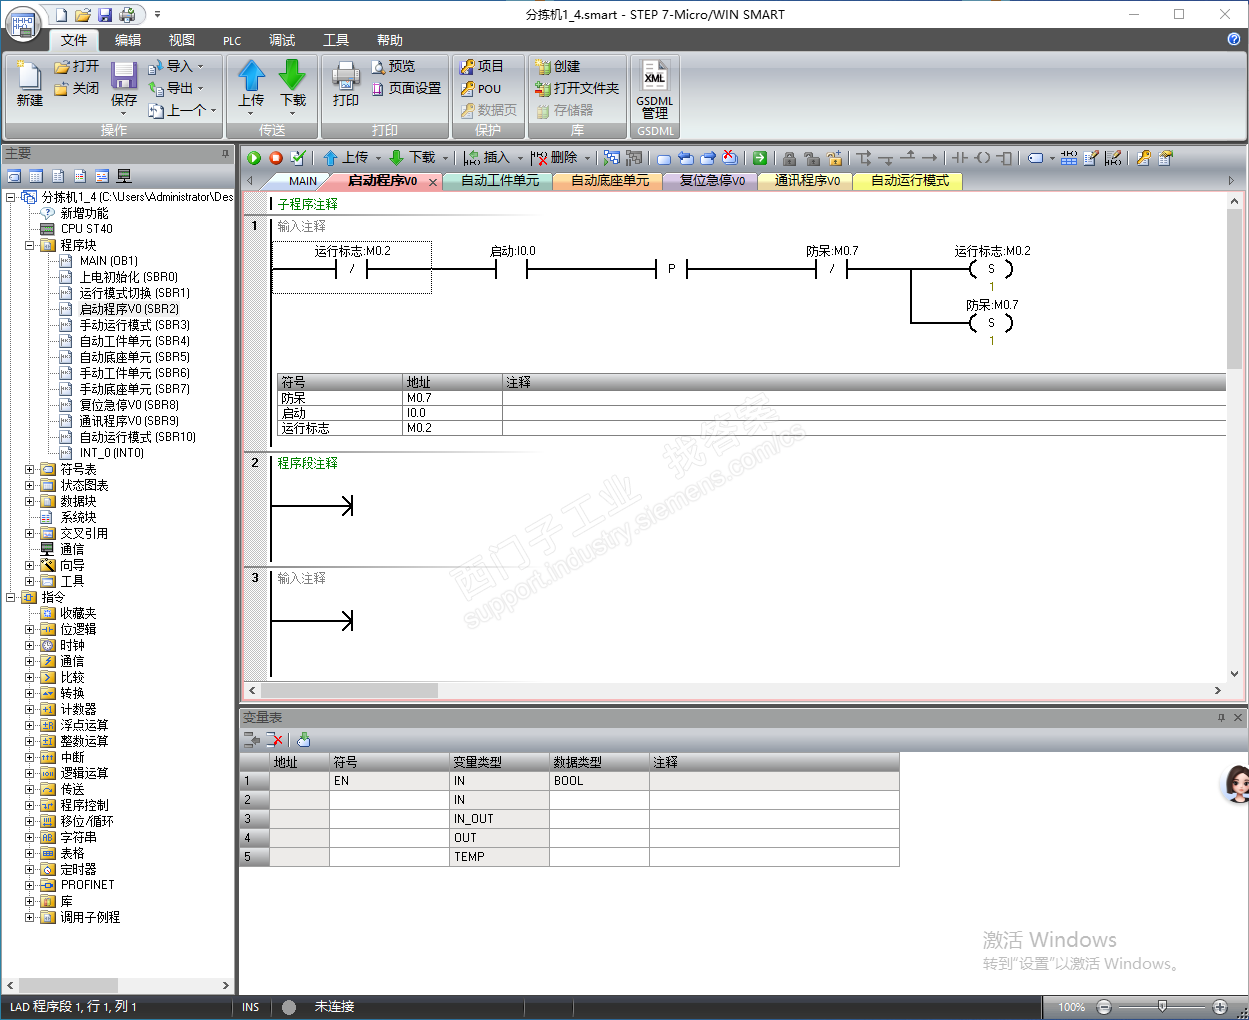Click the Open folder icon in the quick access toolbar

coord(83,15)
